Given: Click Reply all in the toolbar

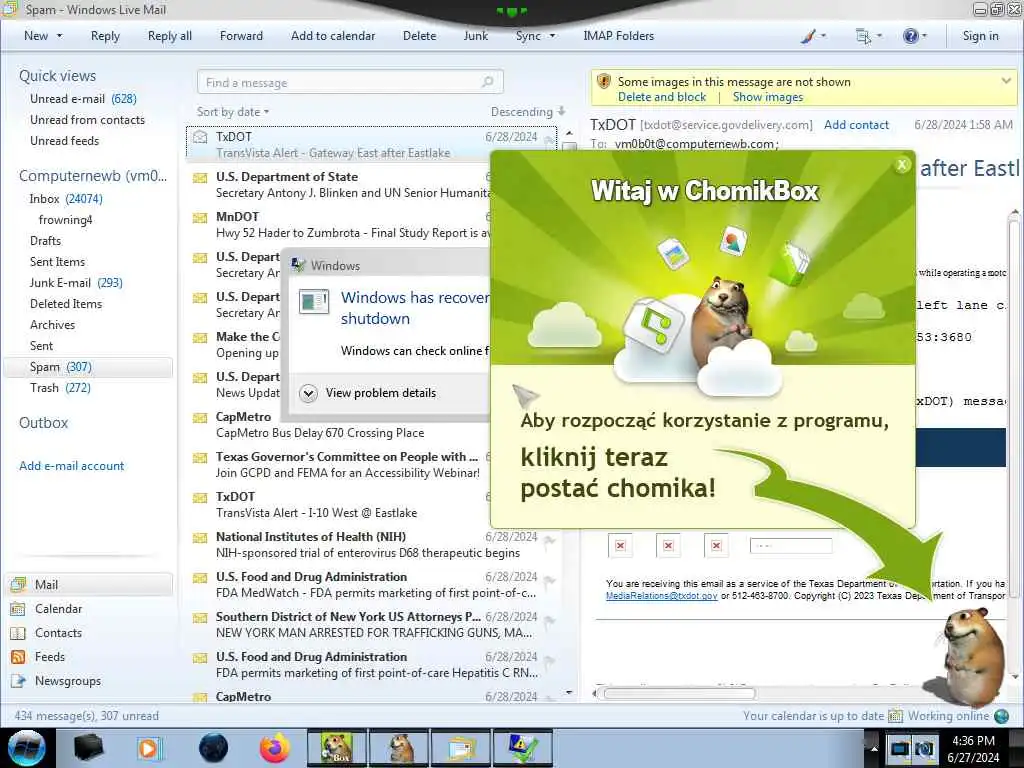Looking at the screenshot, I should coord(170,37).
